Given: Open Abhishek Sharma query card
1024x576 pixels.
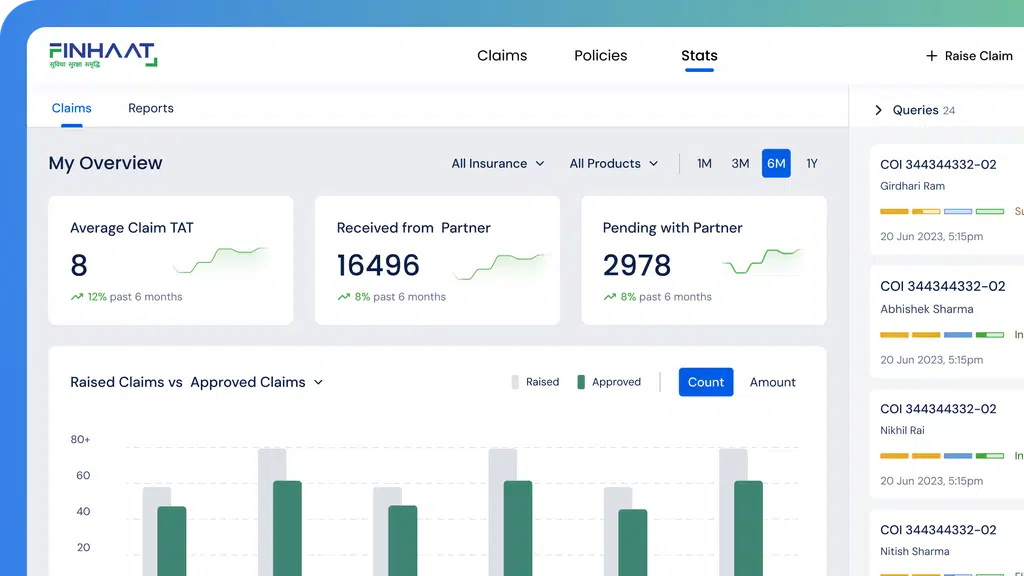Looking at the screenshot, I should (x=947, y=322).
